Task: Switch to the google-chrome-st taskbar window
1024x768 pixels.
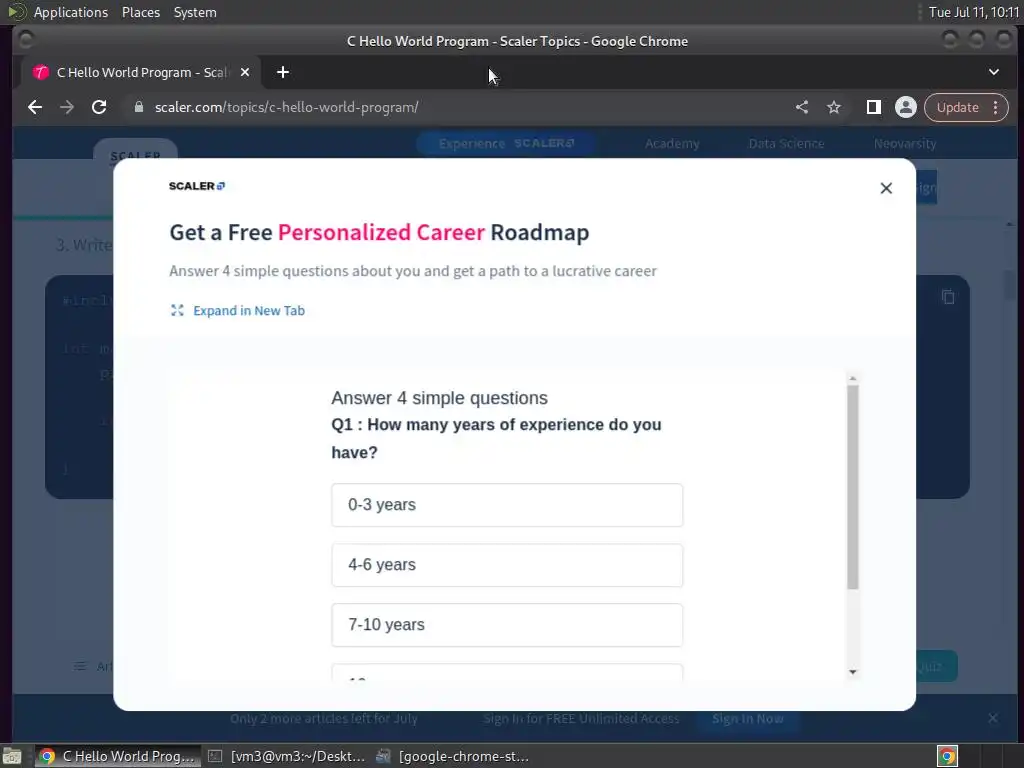Action: tap(453, 756)
